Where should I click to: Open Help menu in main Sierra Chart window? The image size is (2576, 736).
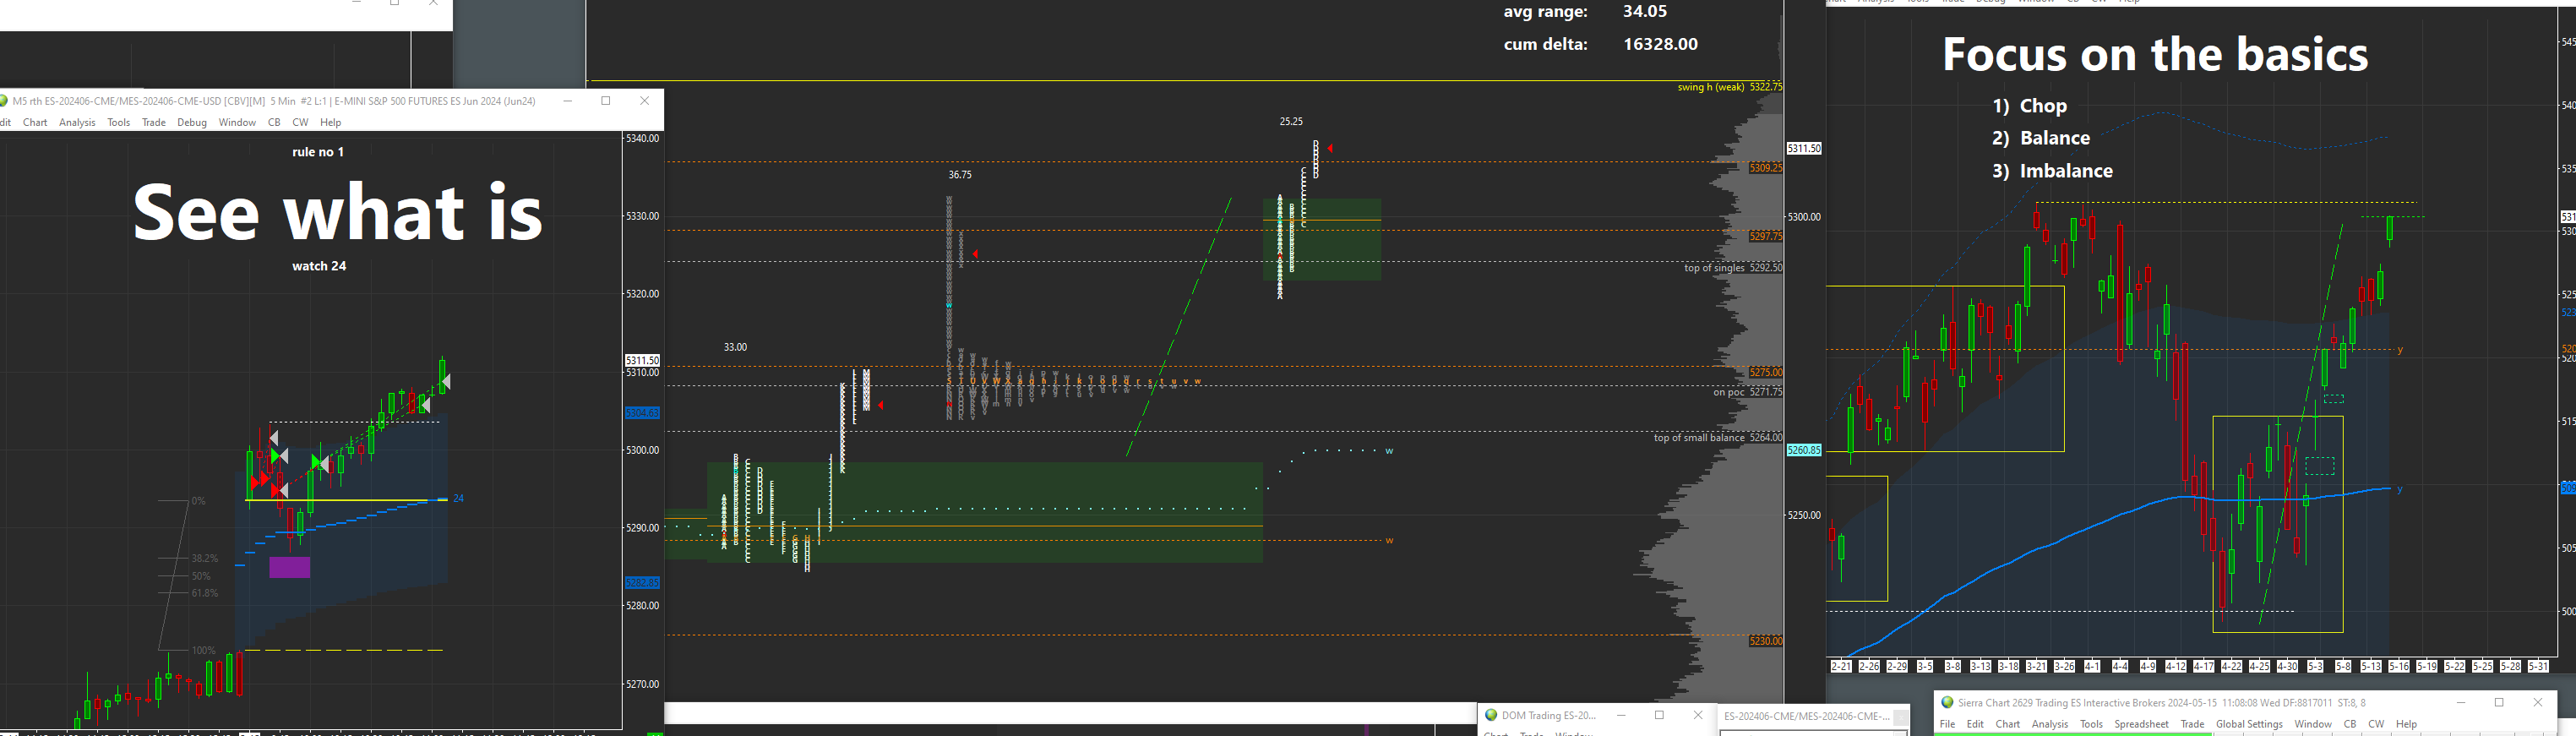(2406, 724)
